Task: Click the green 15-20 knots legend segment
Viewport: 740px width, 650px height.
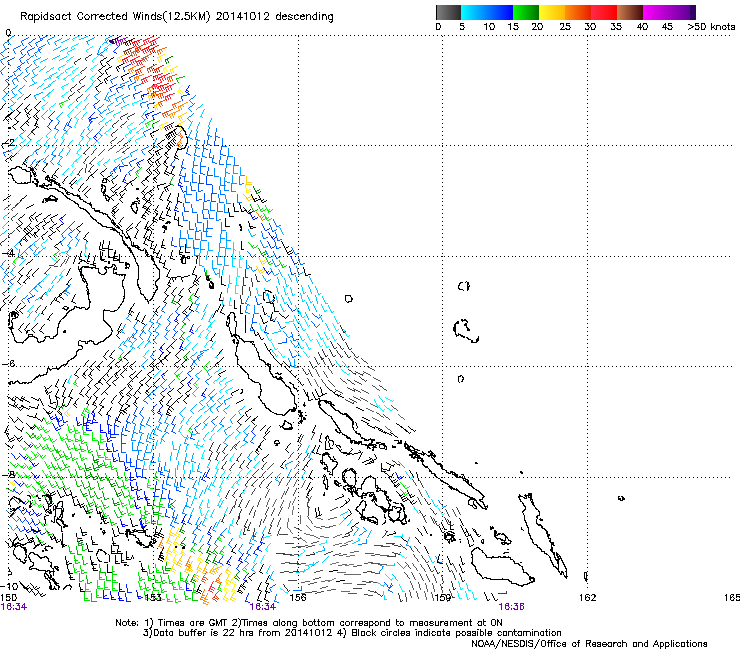Action: pyautogui.click(x=526, y=12)
